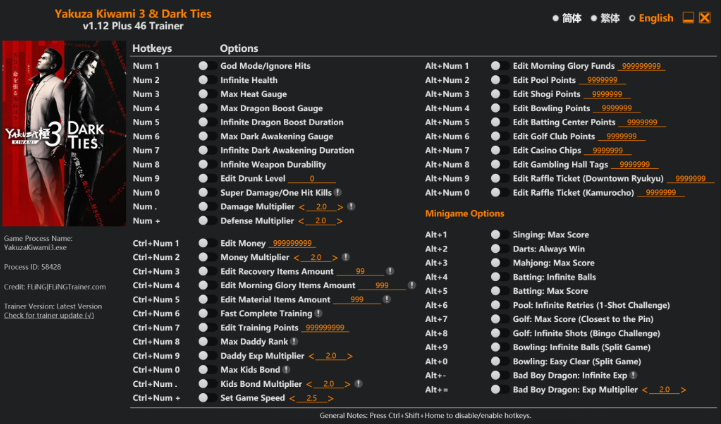
Task: Select Simplified Chinese language option
Action: (x=567, y=18)
